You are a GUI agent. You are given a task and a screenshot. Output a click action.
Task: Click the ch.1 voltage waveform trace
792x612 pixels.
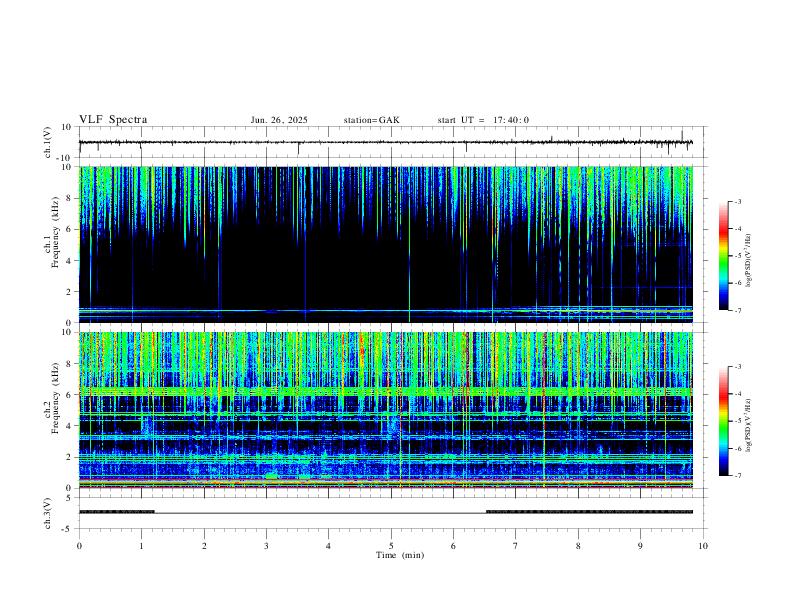pos(385,142)
